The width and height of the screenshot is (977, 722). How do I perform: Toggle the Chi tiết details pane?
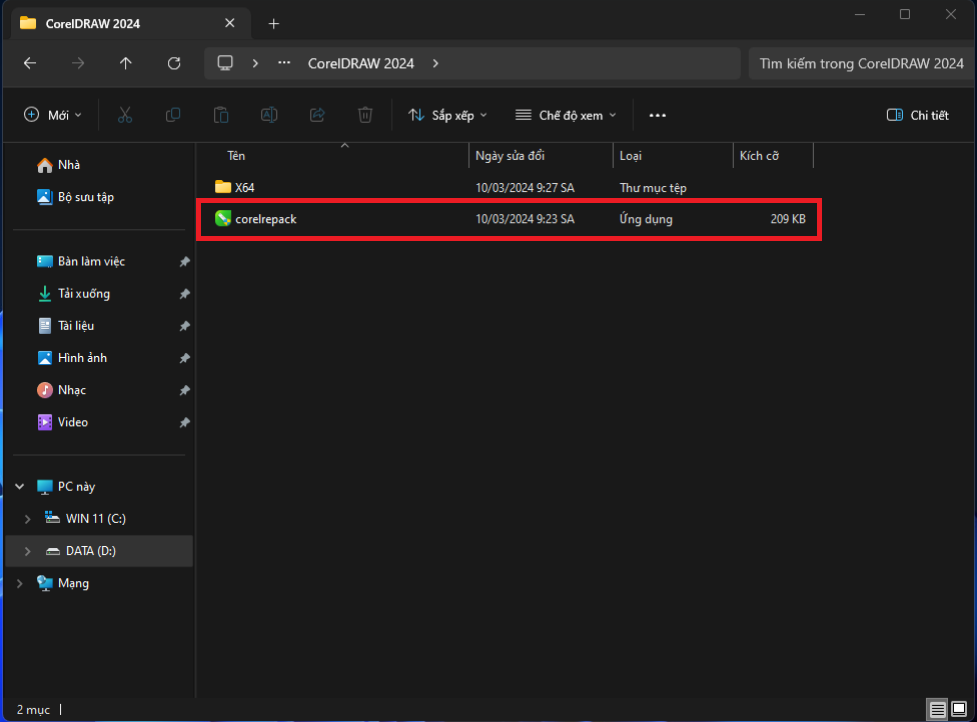click(x=917, y=115)
